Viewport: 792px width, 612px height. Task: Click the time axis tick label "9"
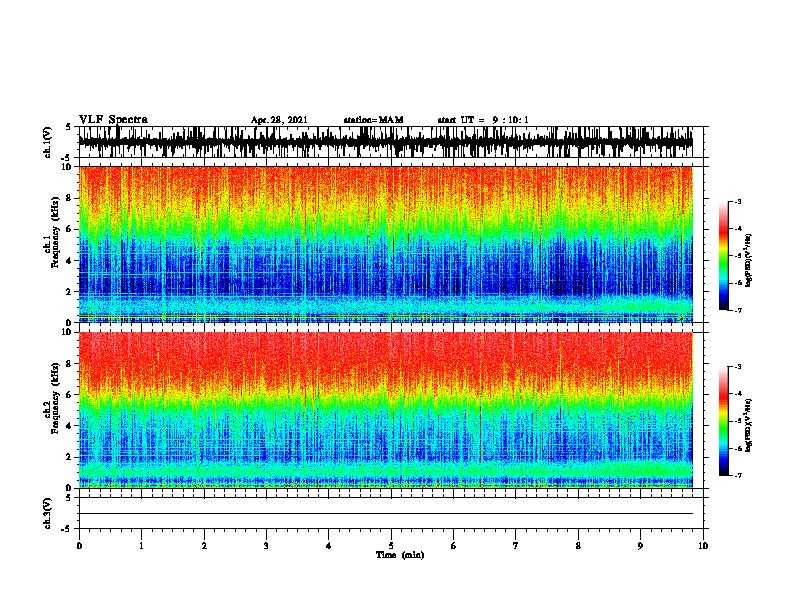point(640,546)
